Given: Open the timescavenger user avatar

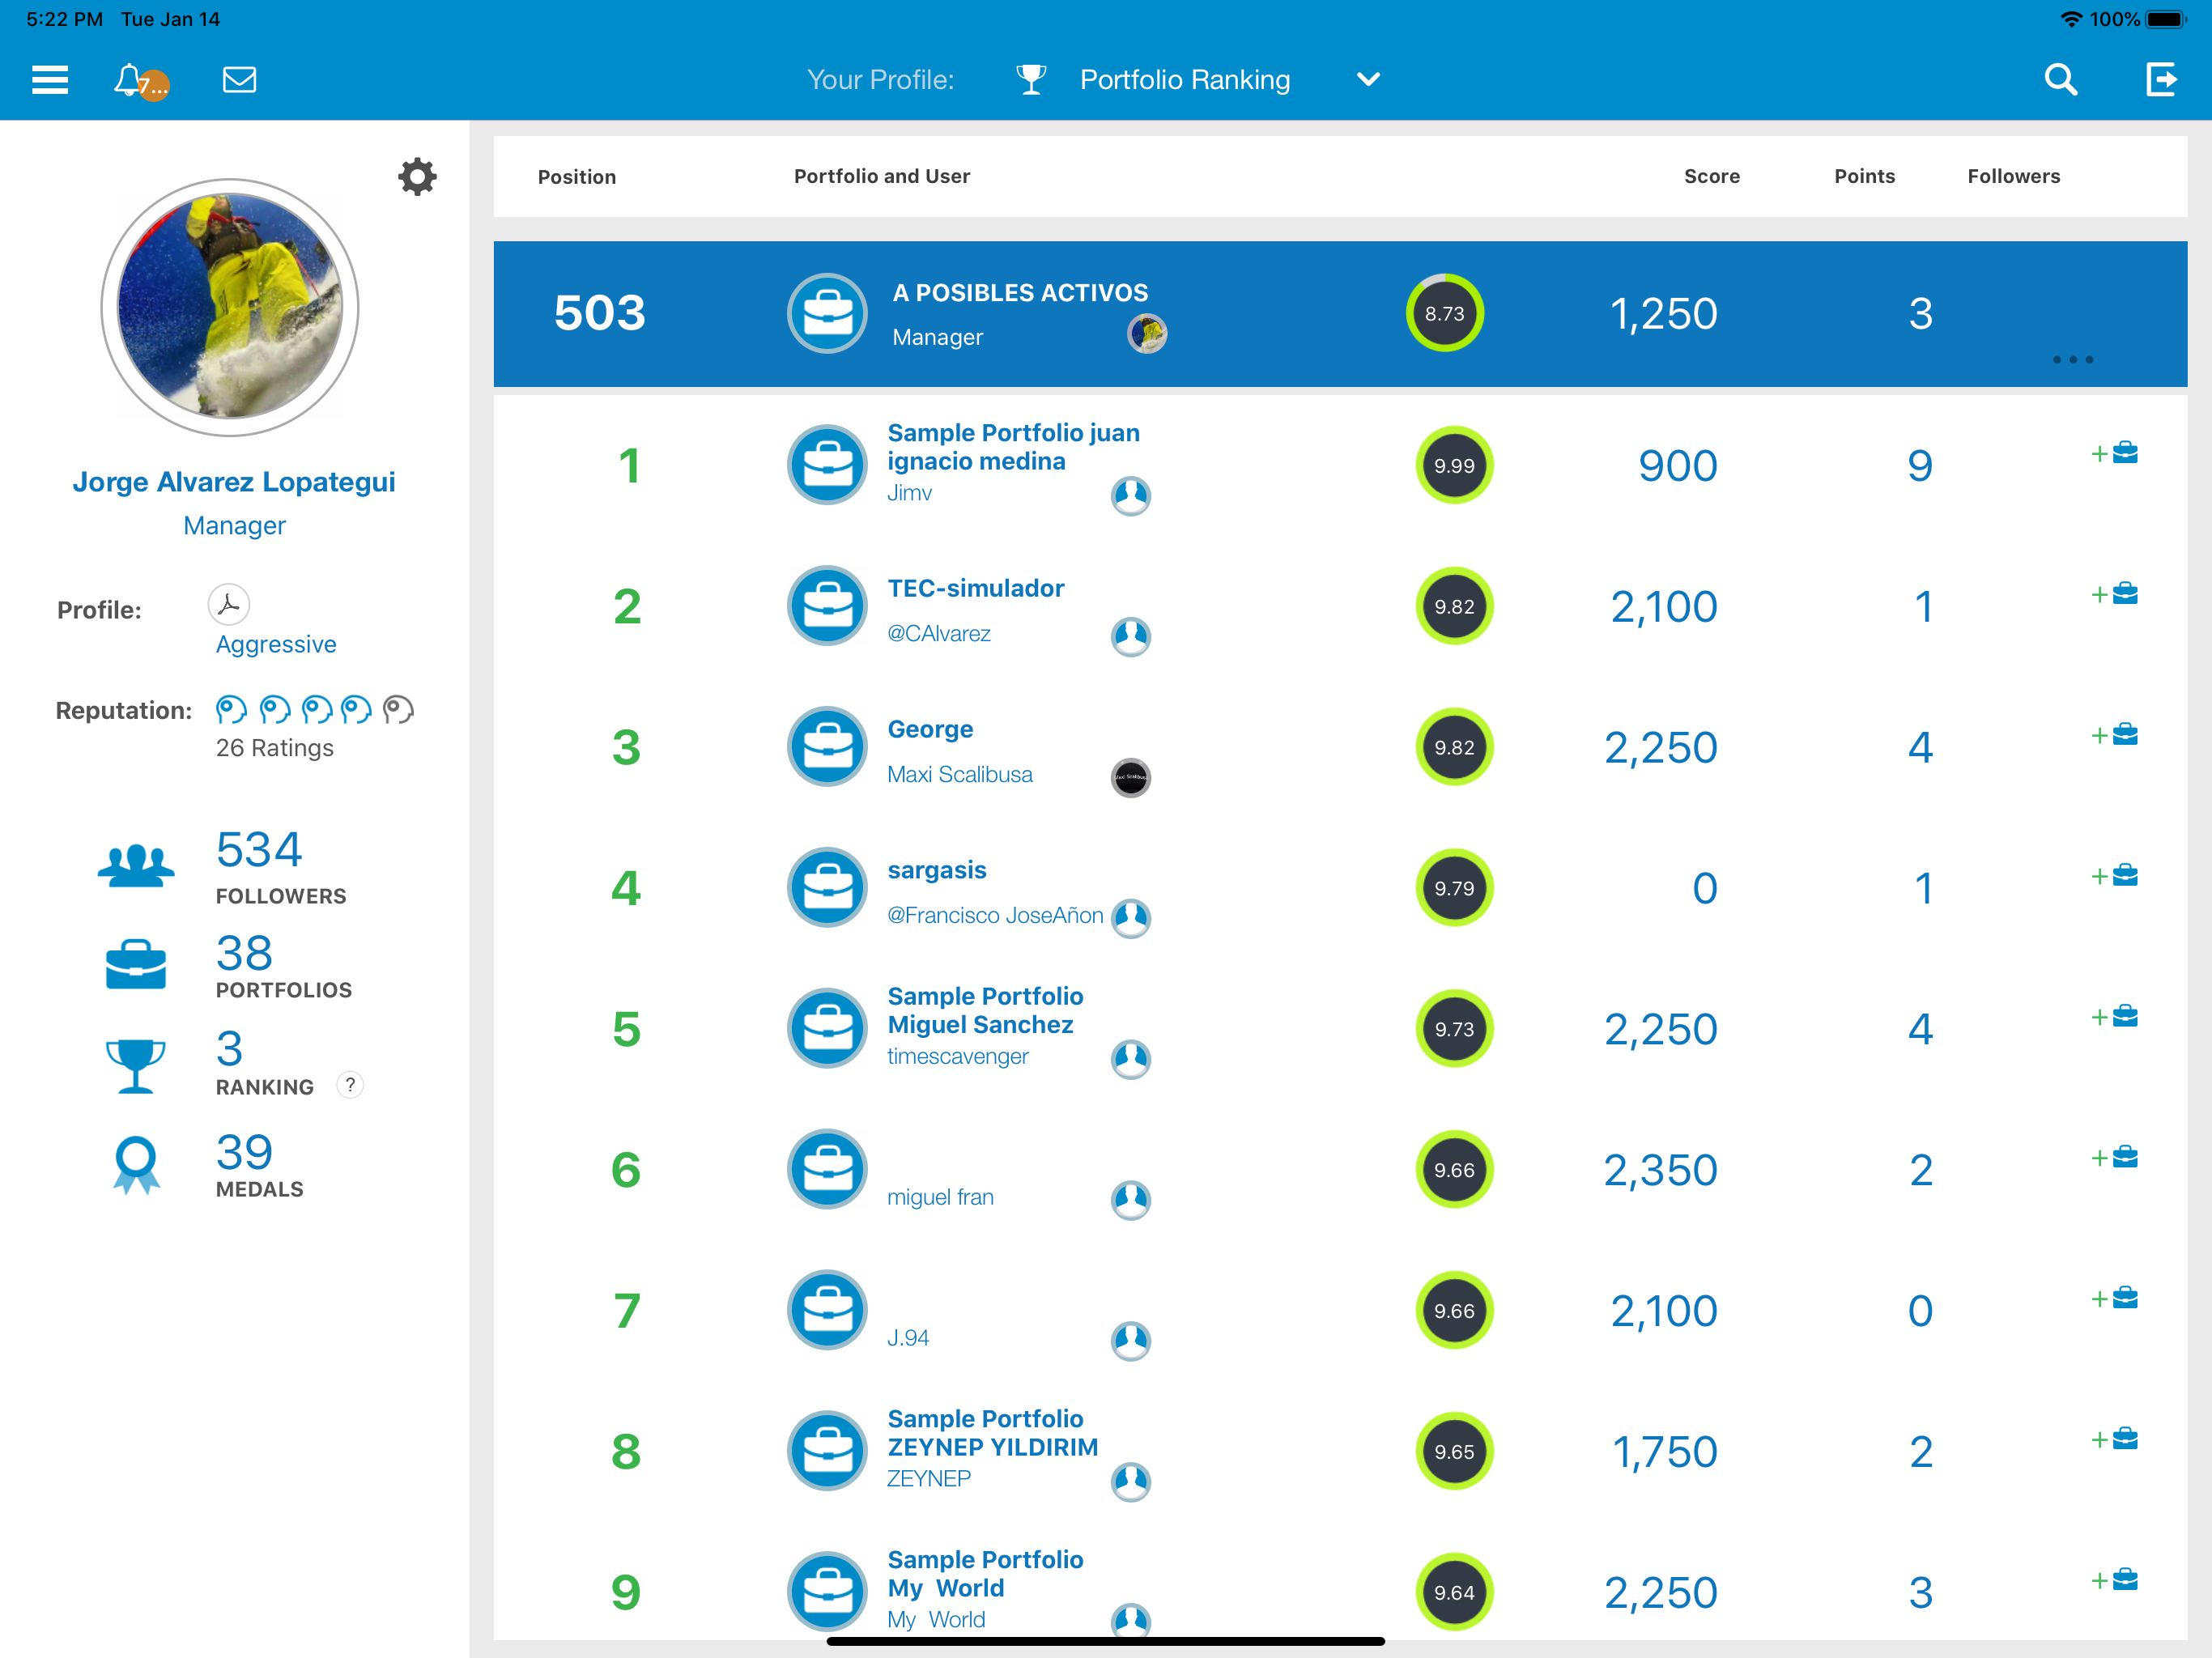Looking at the screenshot, I should (1131, 1060).
